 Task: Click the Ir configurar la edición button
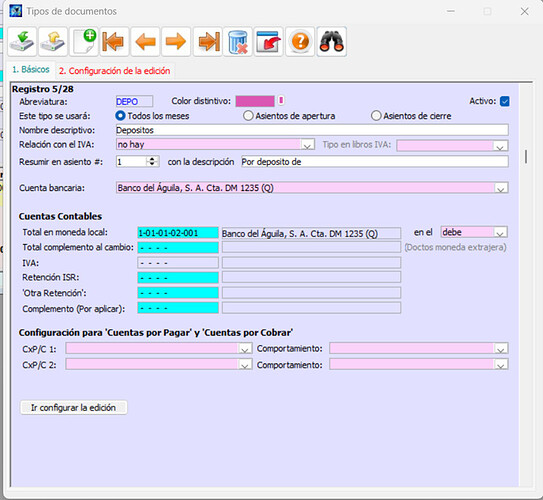coord(73,408)
